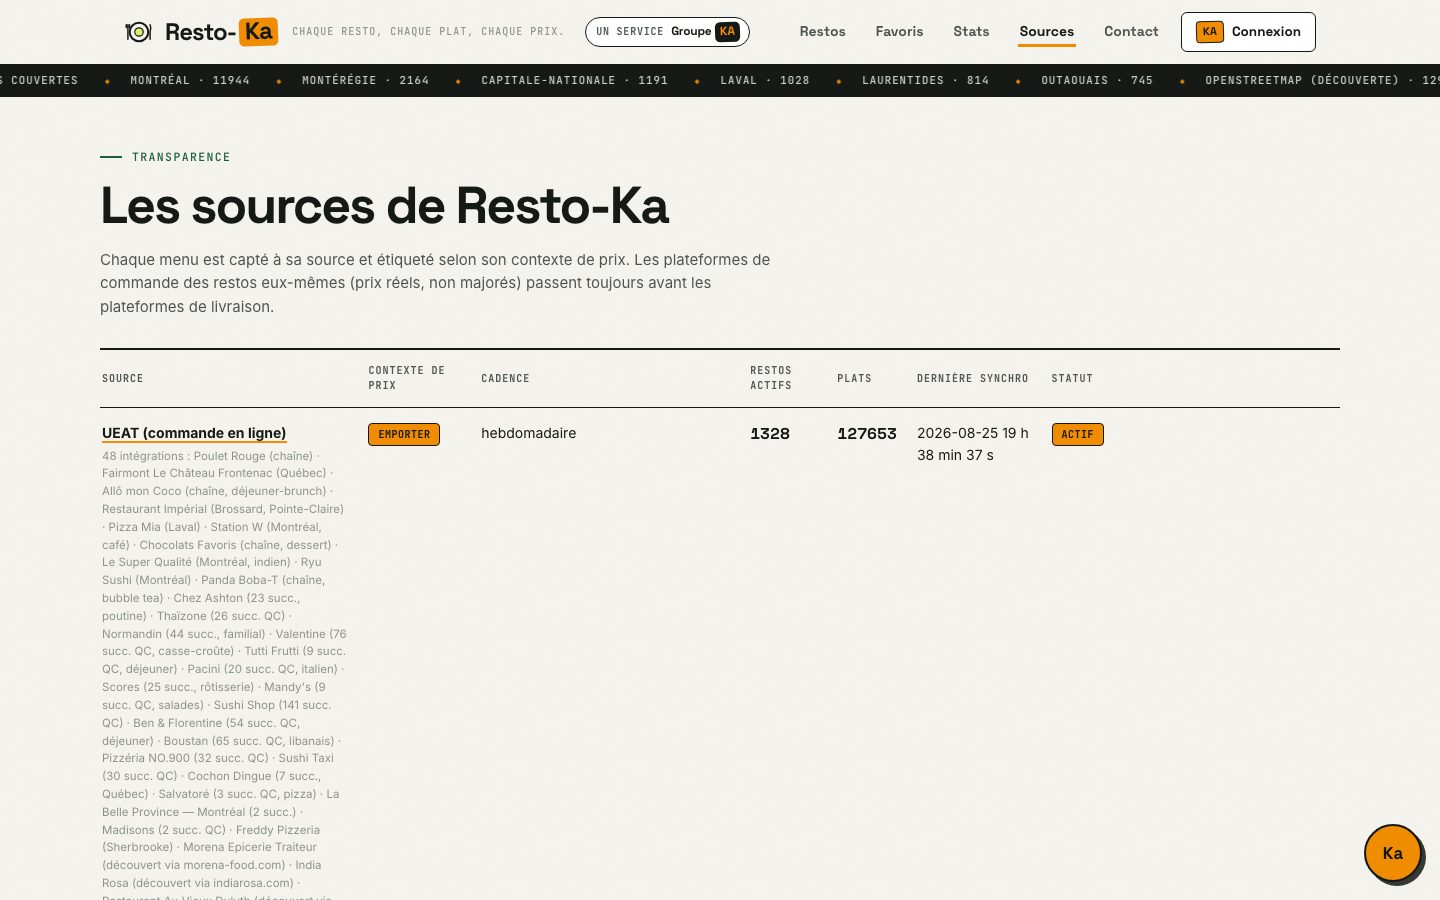Open the Restos menu item
This screenshot has width=1440, height=900.
coord(822,32)
